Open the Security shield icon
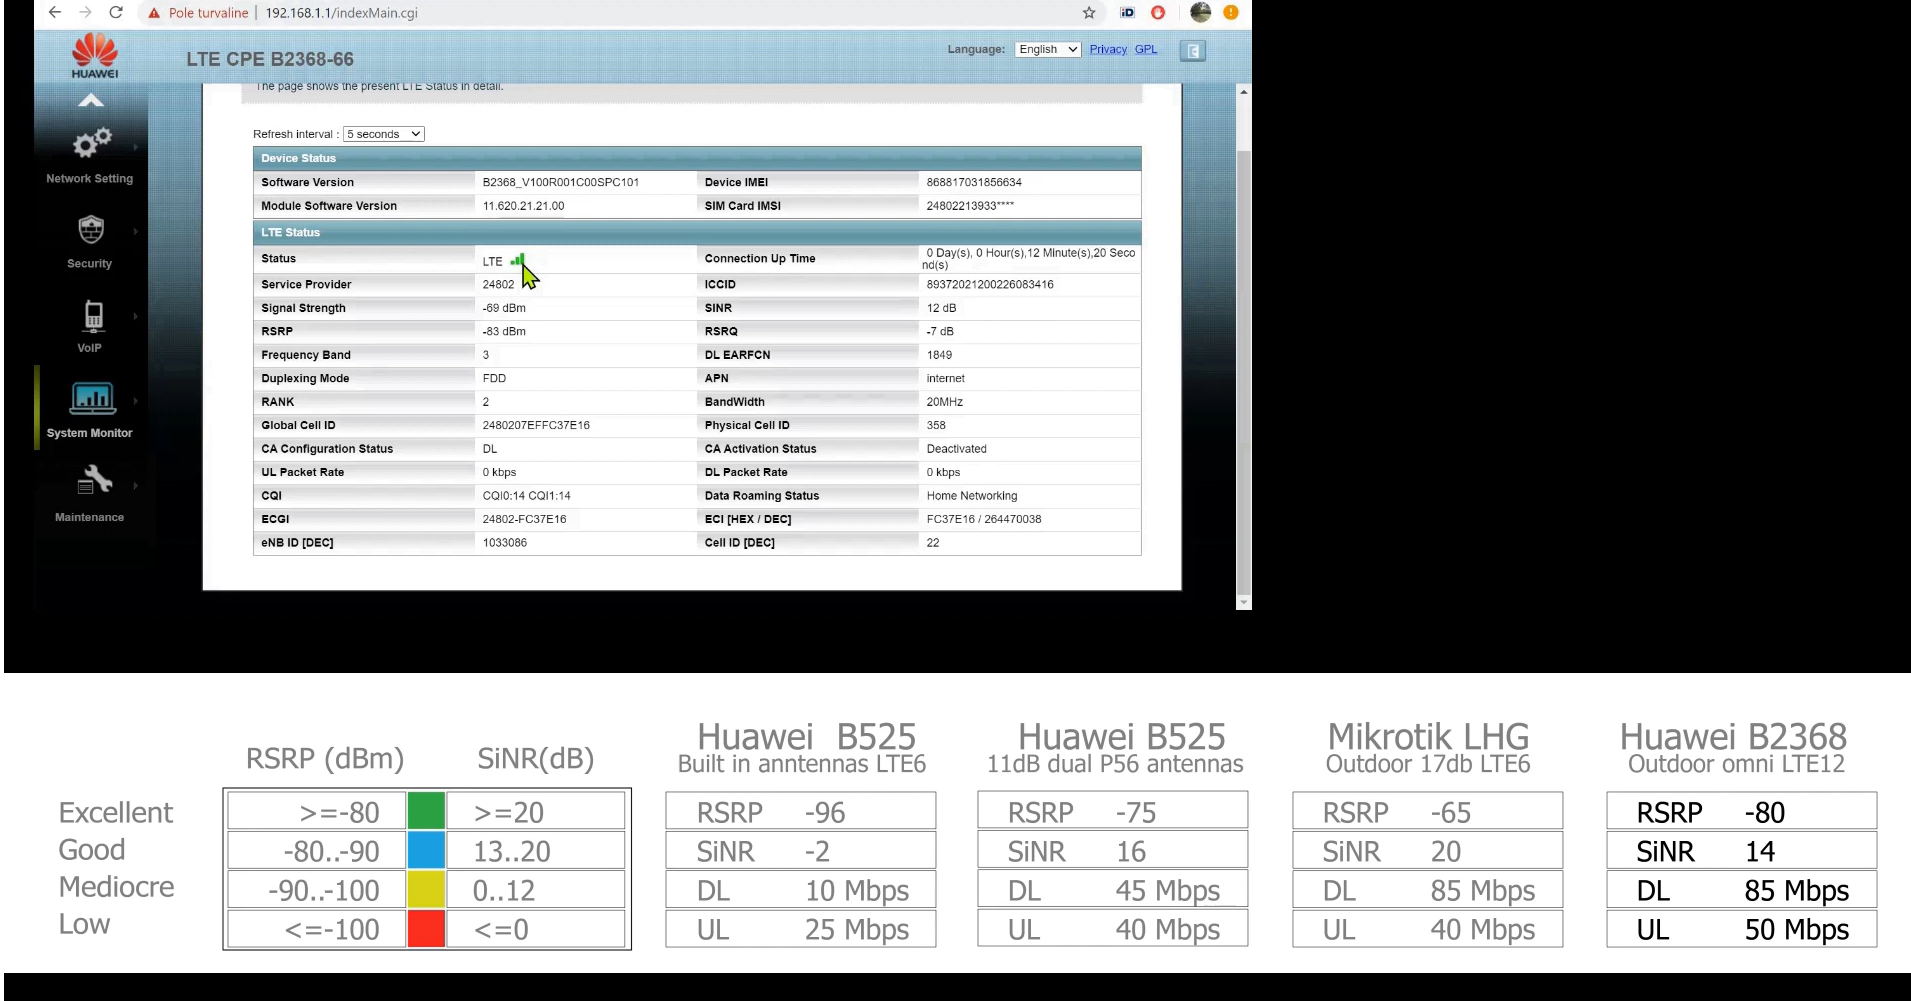Screen dimensions: 1911x1001 pyautogui.click(x=91, y=230)
